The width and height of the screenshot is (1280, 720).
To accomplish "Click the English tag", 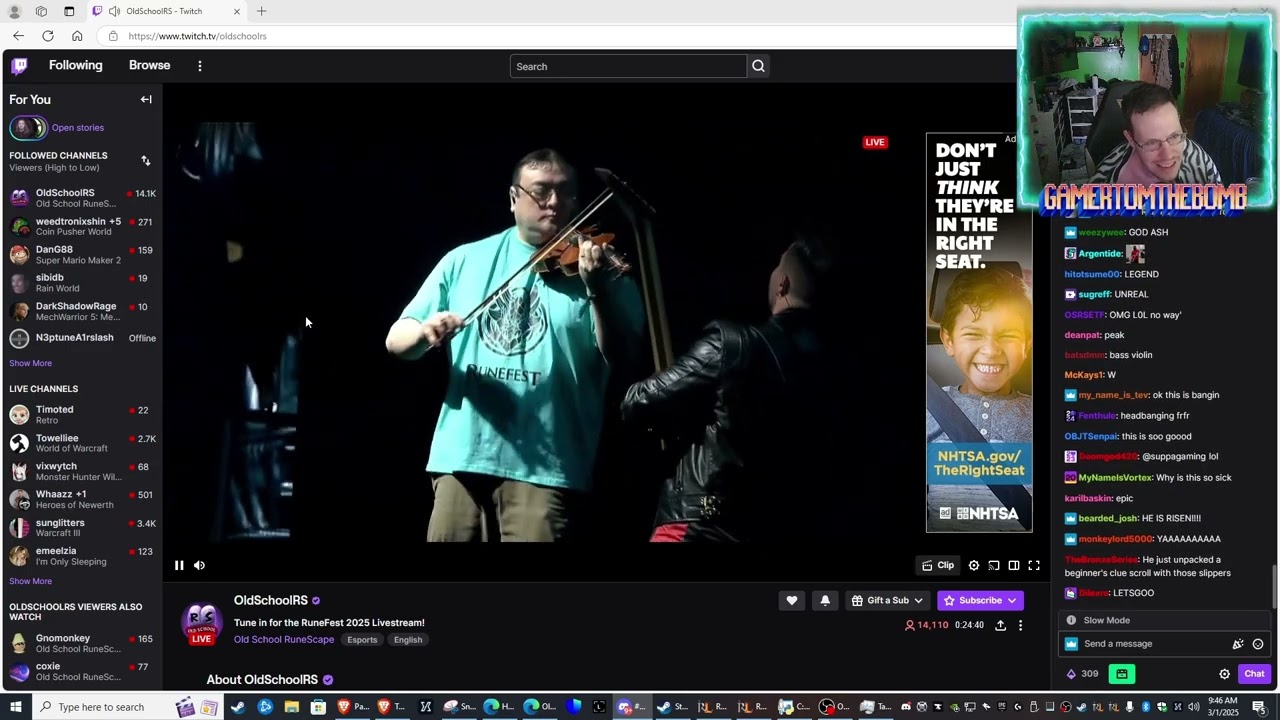I will pyautogui.click(x=408, y=640).
